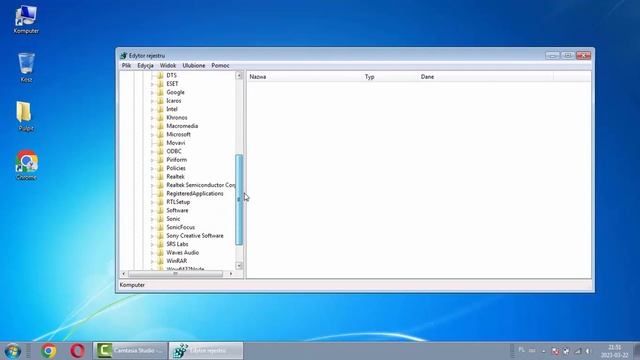Expand the WinRAR registry key
The height and width of the screenshot is (360, 640).
pyautogui.click(x=152, y=261)
